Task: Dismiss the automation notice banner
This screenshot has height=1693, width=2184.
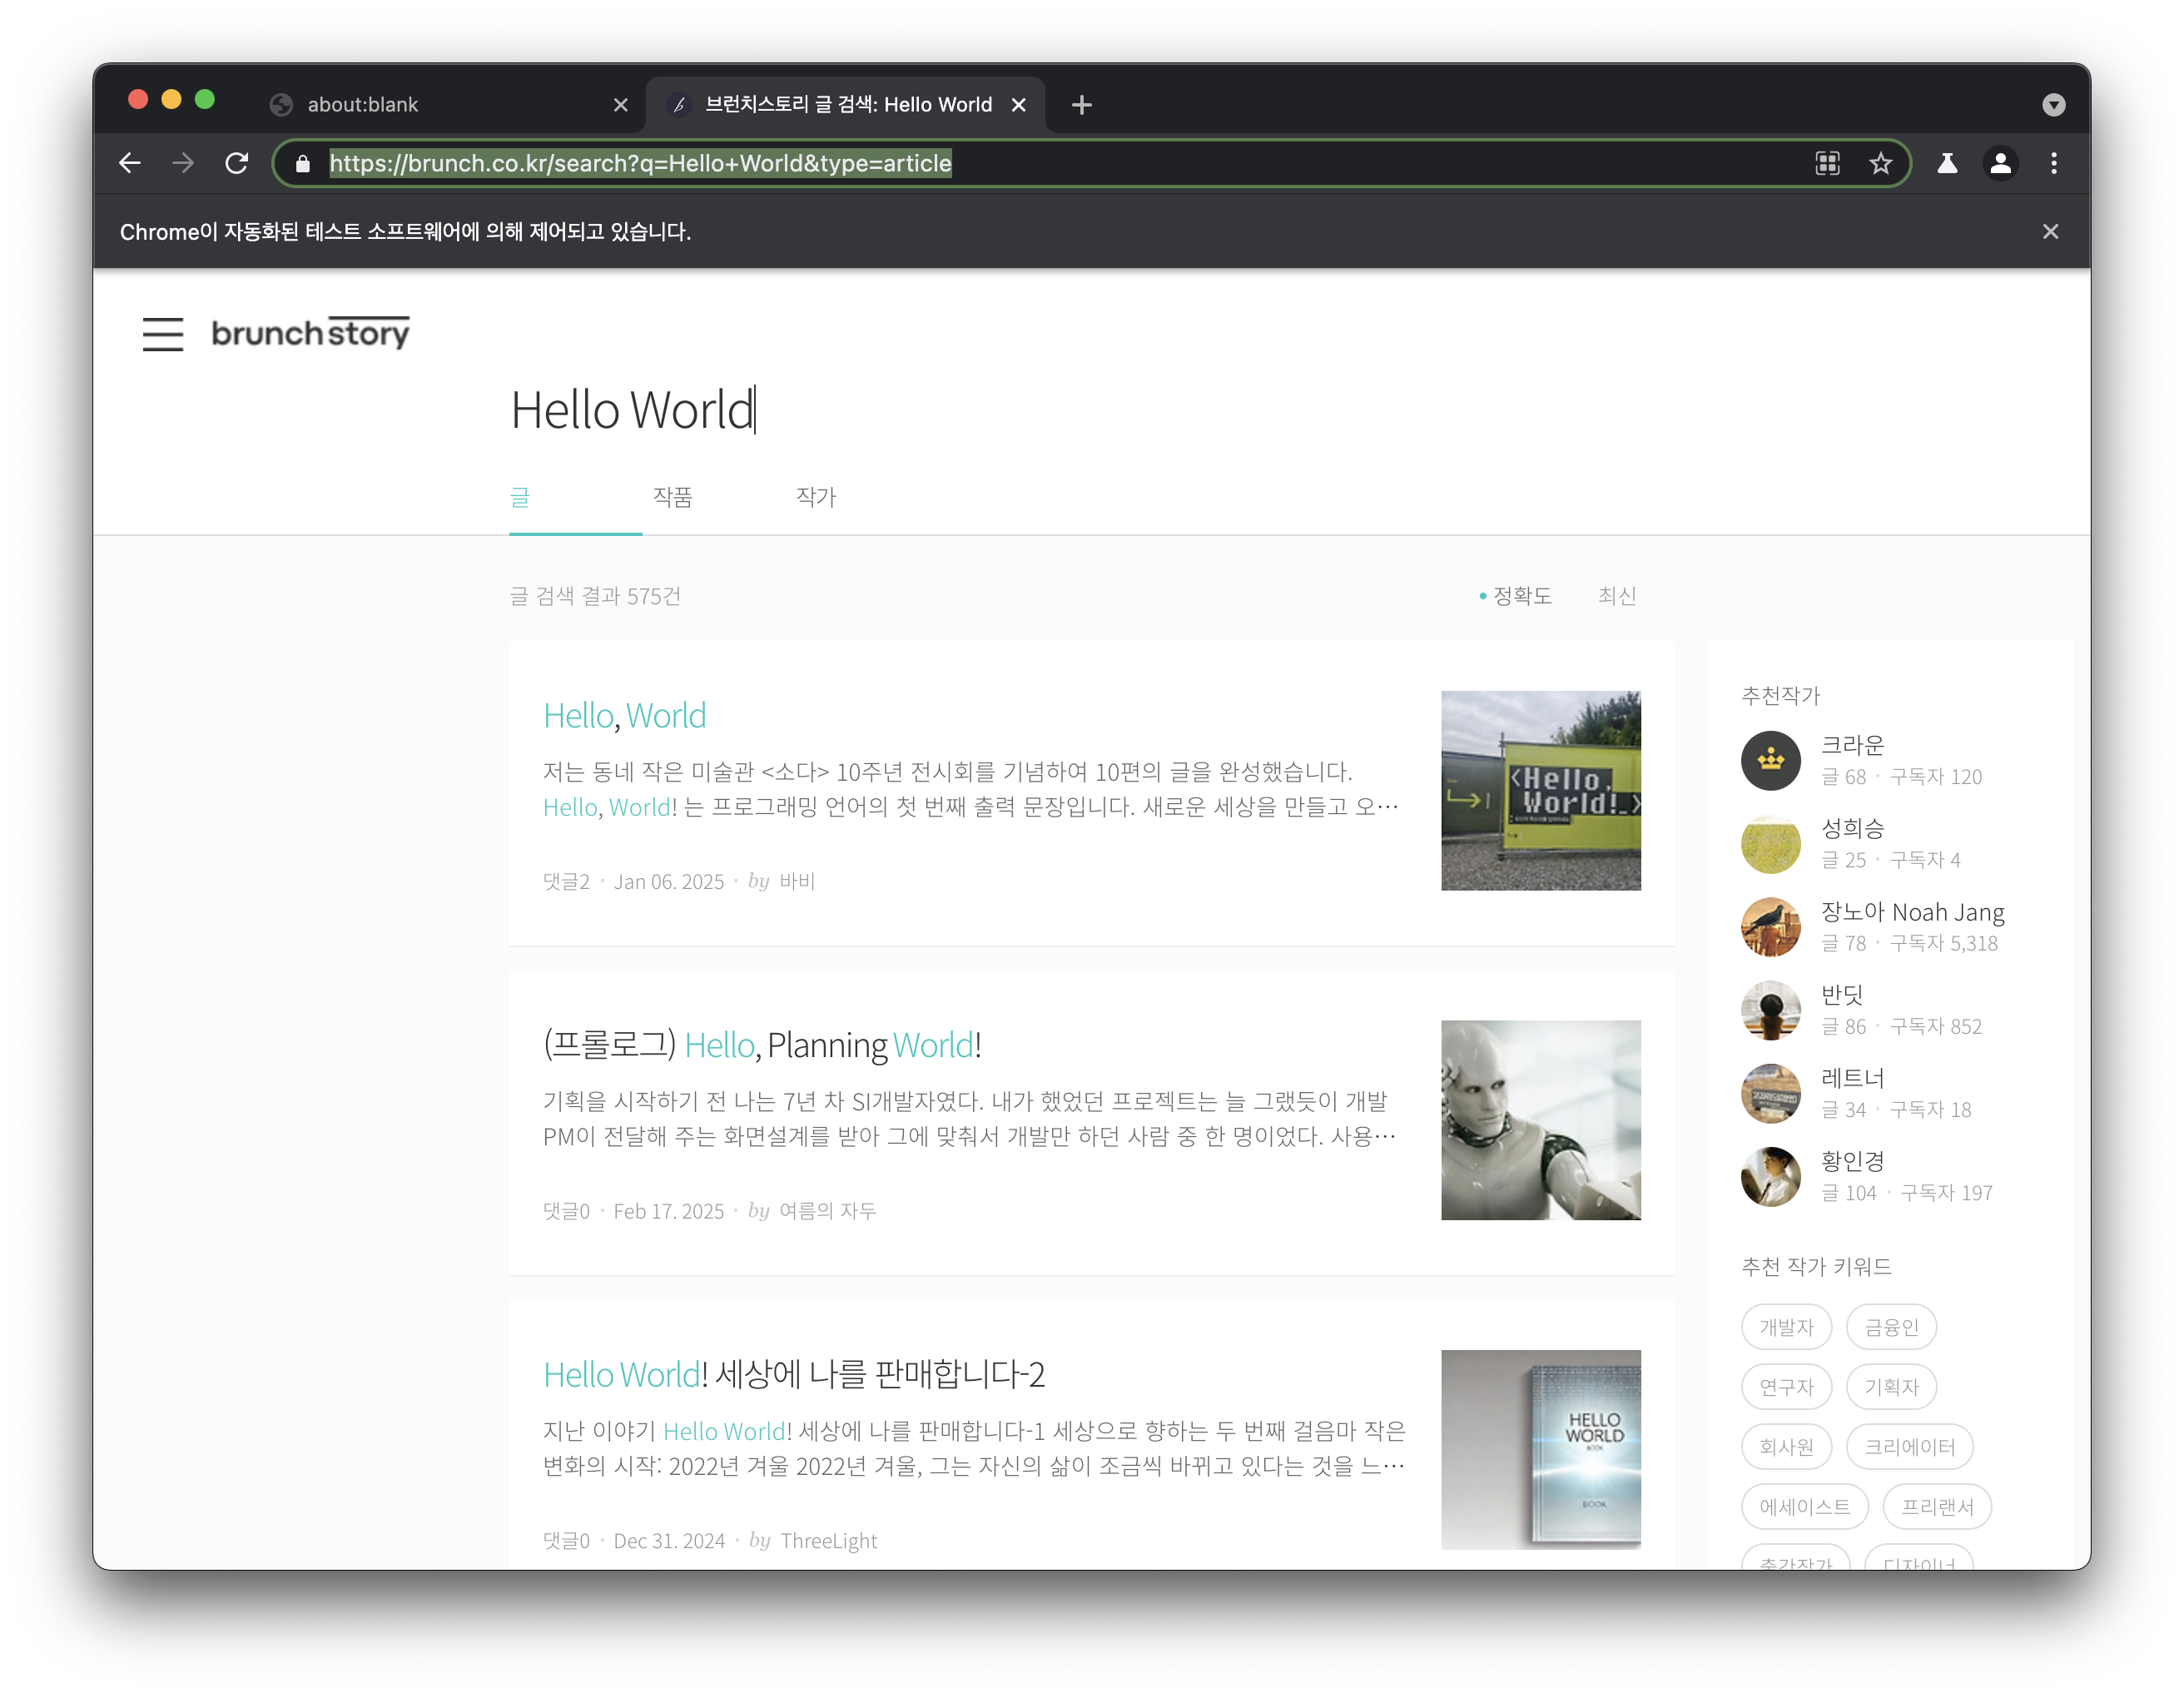Action: click(x=2050, y=232)
